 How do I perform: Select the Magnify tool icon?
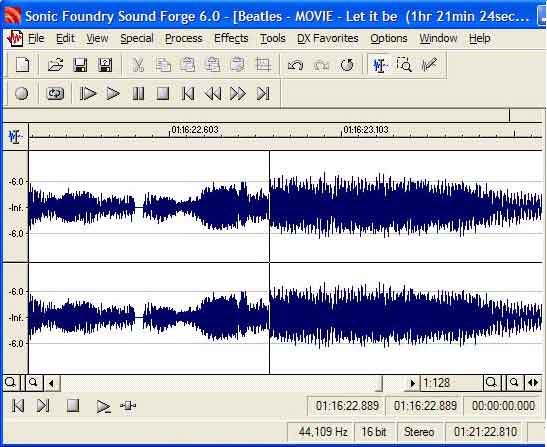click(404, 65)
